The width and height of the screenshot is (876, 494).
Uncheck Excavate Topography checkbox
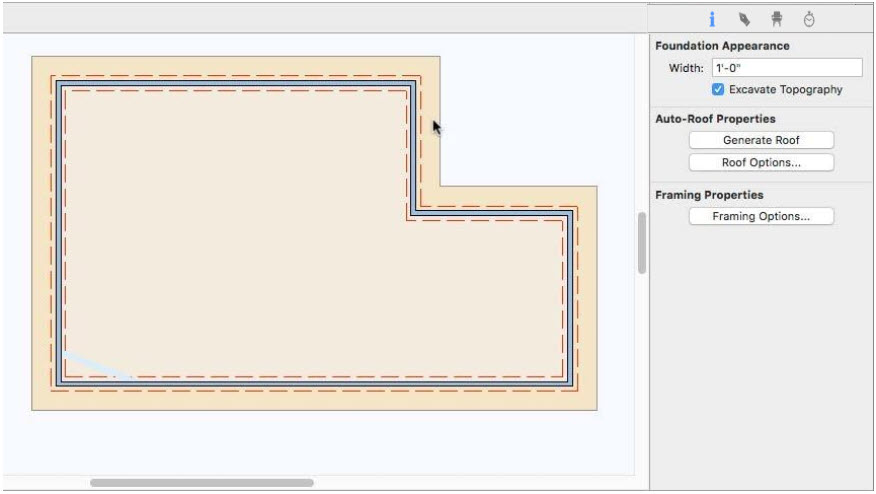718,89
